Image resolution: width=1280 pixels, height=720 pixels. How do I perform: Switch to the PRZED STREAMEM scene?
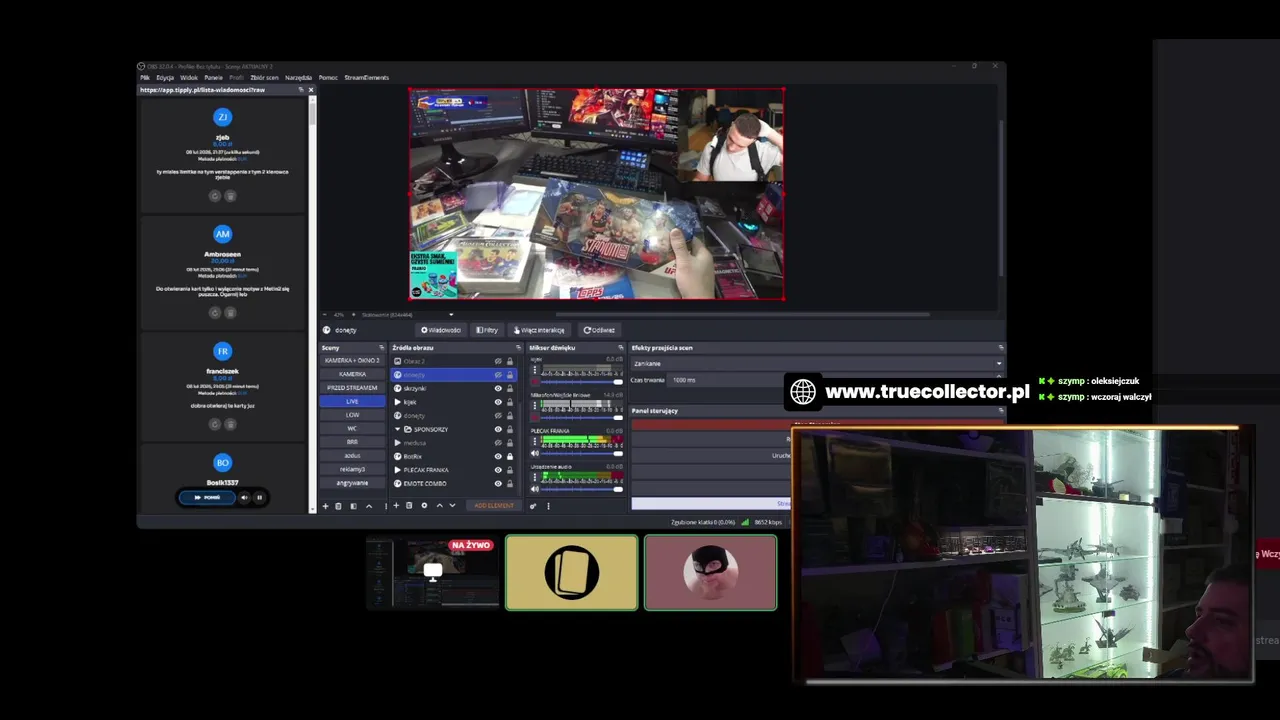352,388
